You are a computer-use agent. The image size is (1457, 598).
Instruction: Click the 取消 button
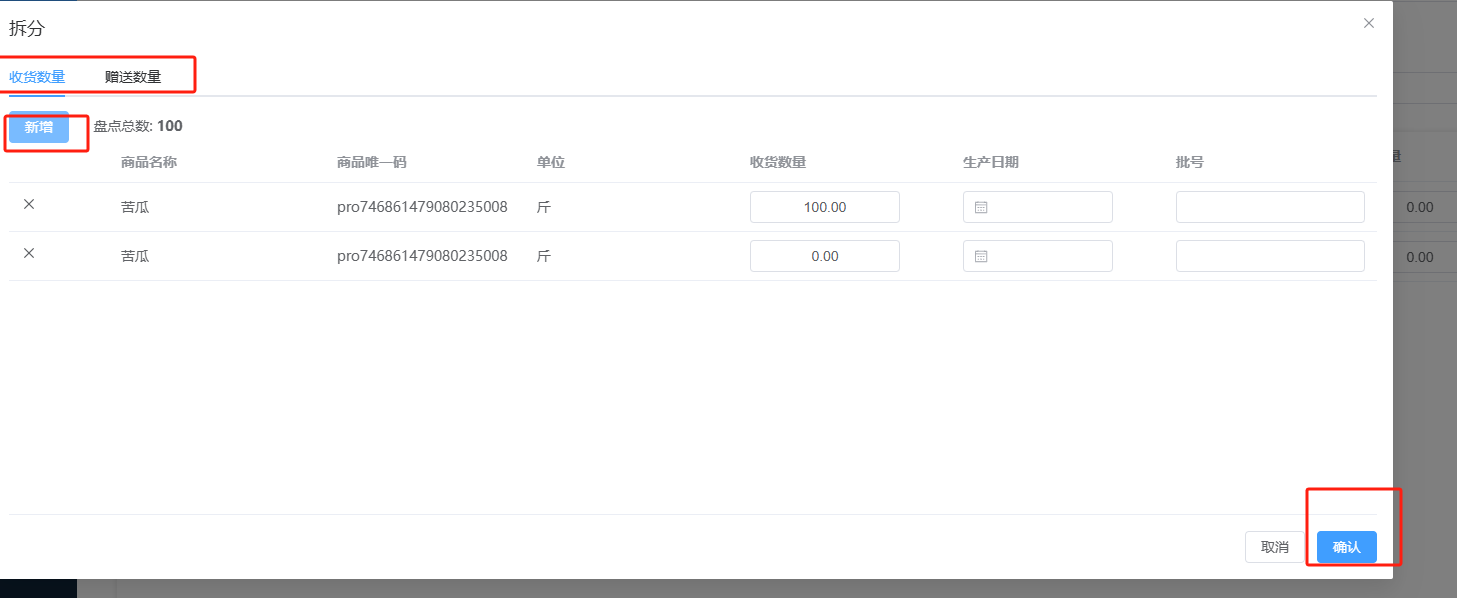pos(1274,547)
